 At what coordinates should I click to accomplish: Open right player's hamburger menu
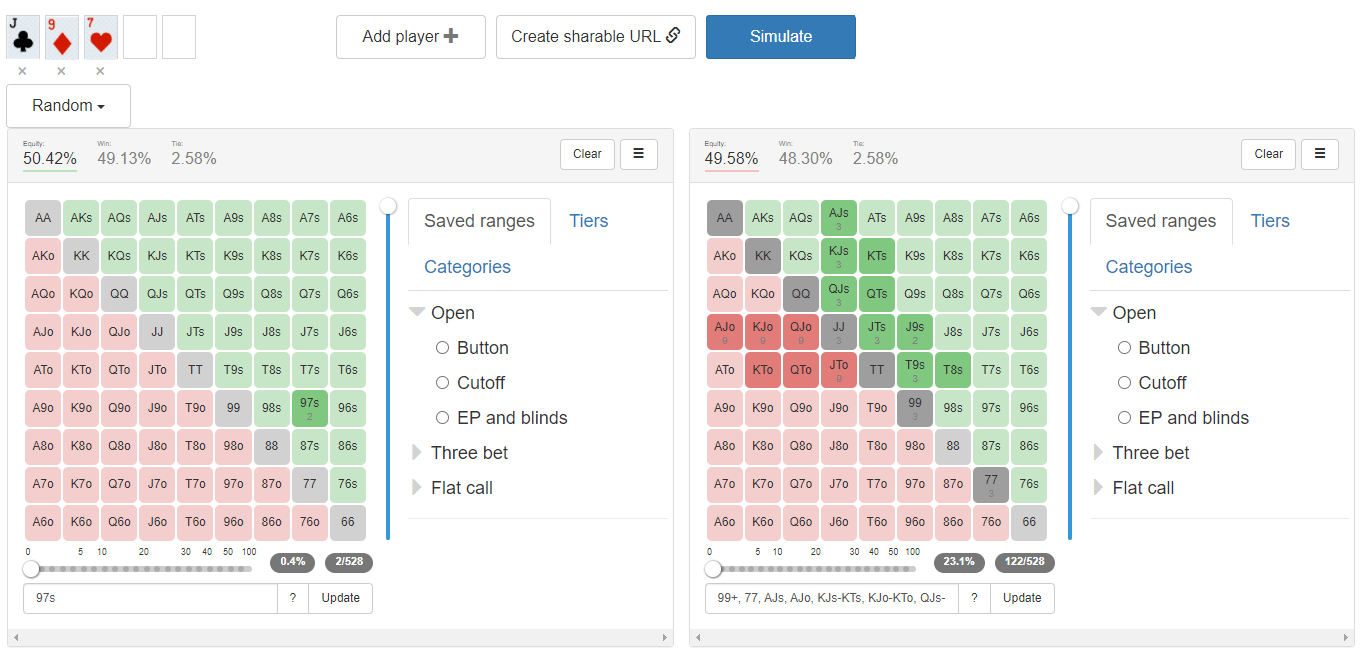[1320, 154]
